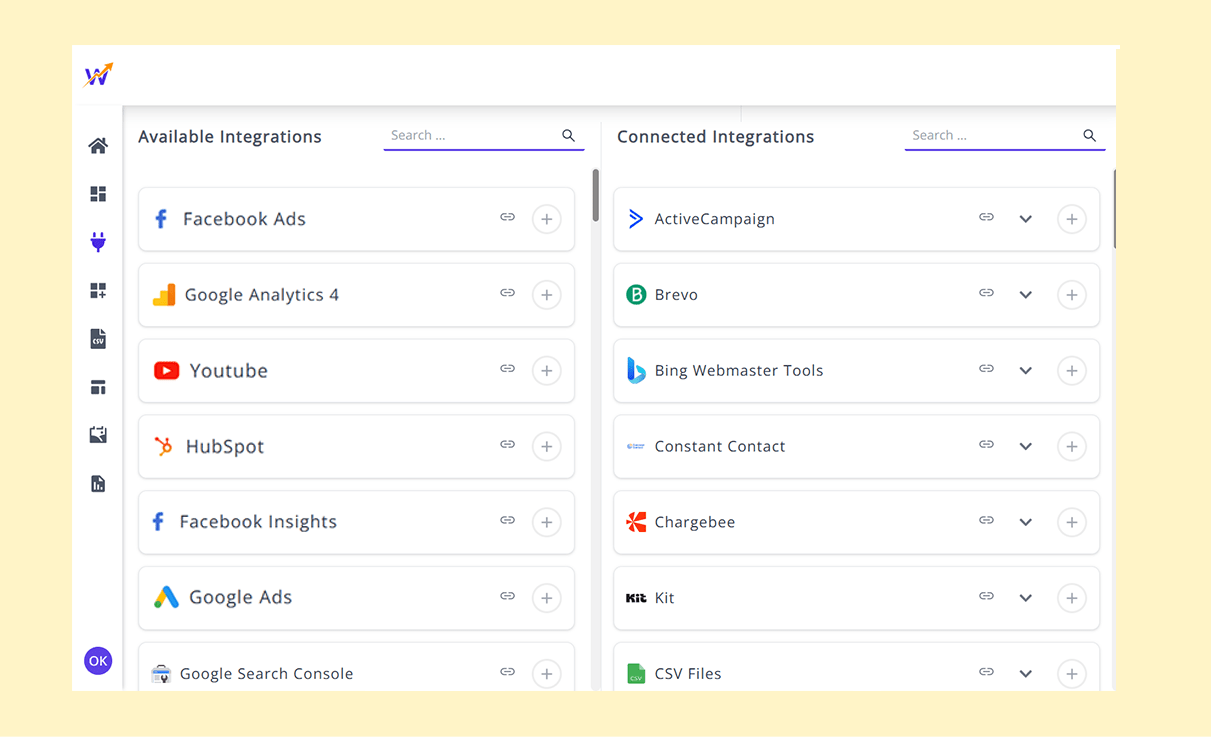
Task: Add the Youtube integration with plus button
Action: (546, 371)
